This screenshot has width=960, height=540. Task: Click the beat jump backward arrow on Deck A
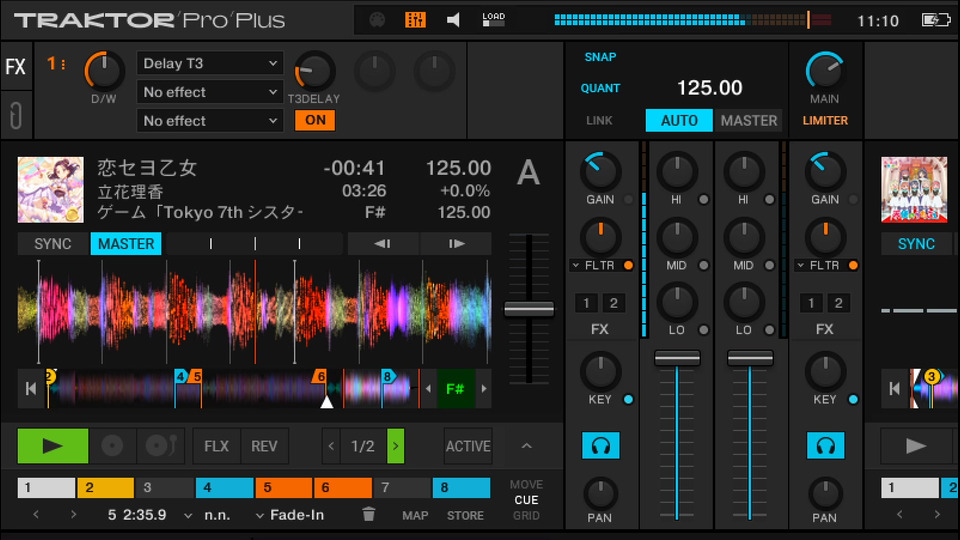click(x=383, y=244)
